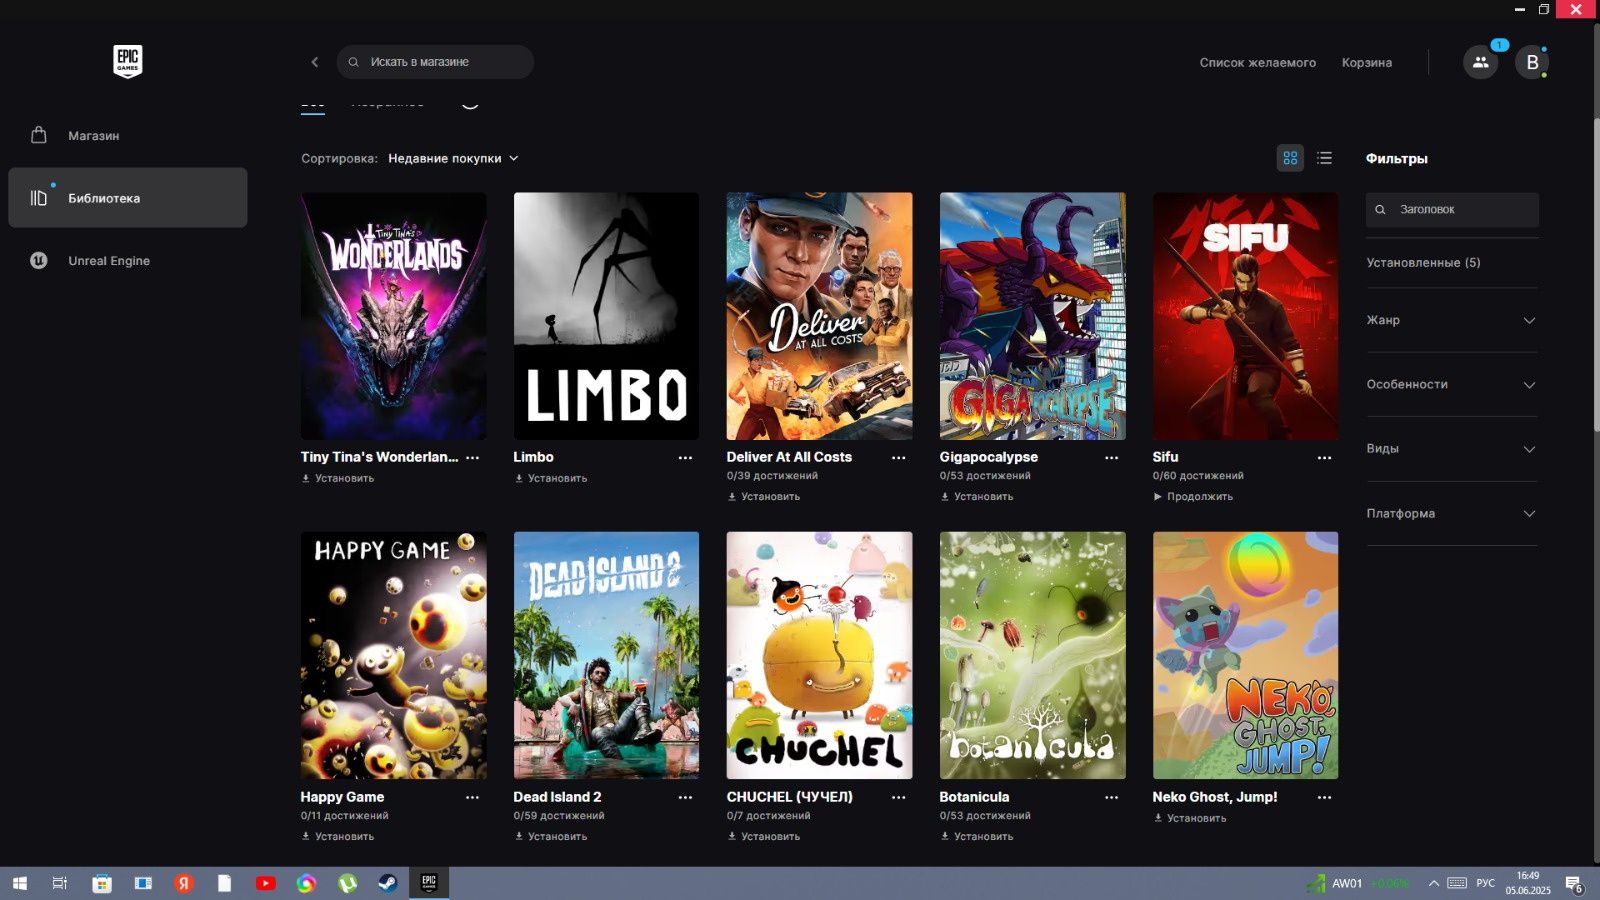Open Магазин in the sidebar
Screen dimensions: 1600x900
[x=128, y=135]
